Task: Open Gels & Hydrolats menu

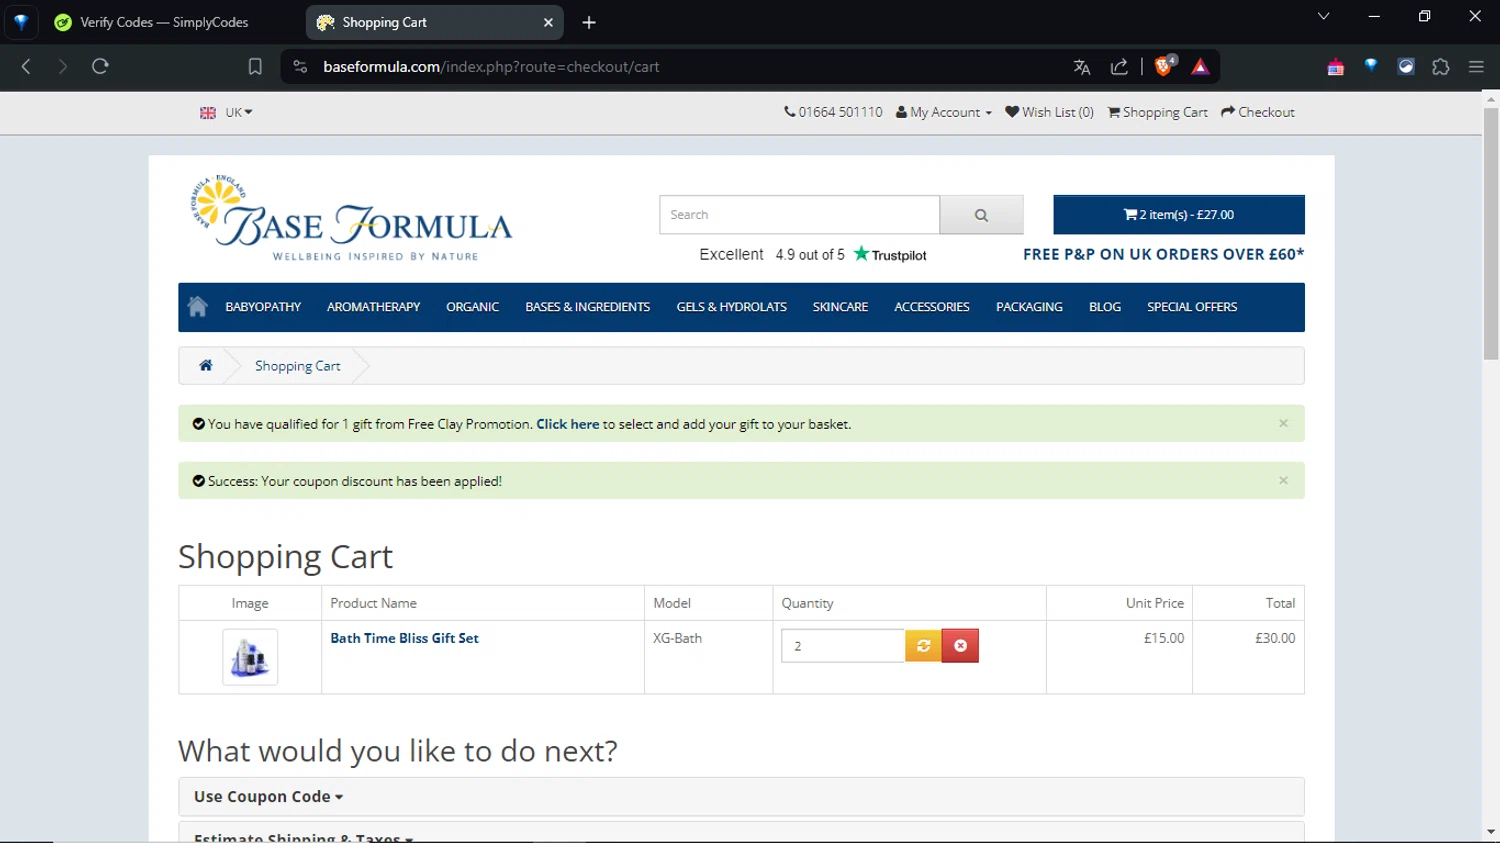Action: [x=731, y=307]
